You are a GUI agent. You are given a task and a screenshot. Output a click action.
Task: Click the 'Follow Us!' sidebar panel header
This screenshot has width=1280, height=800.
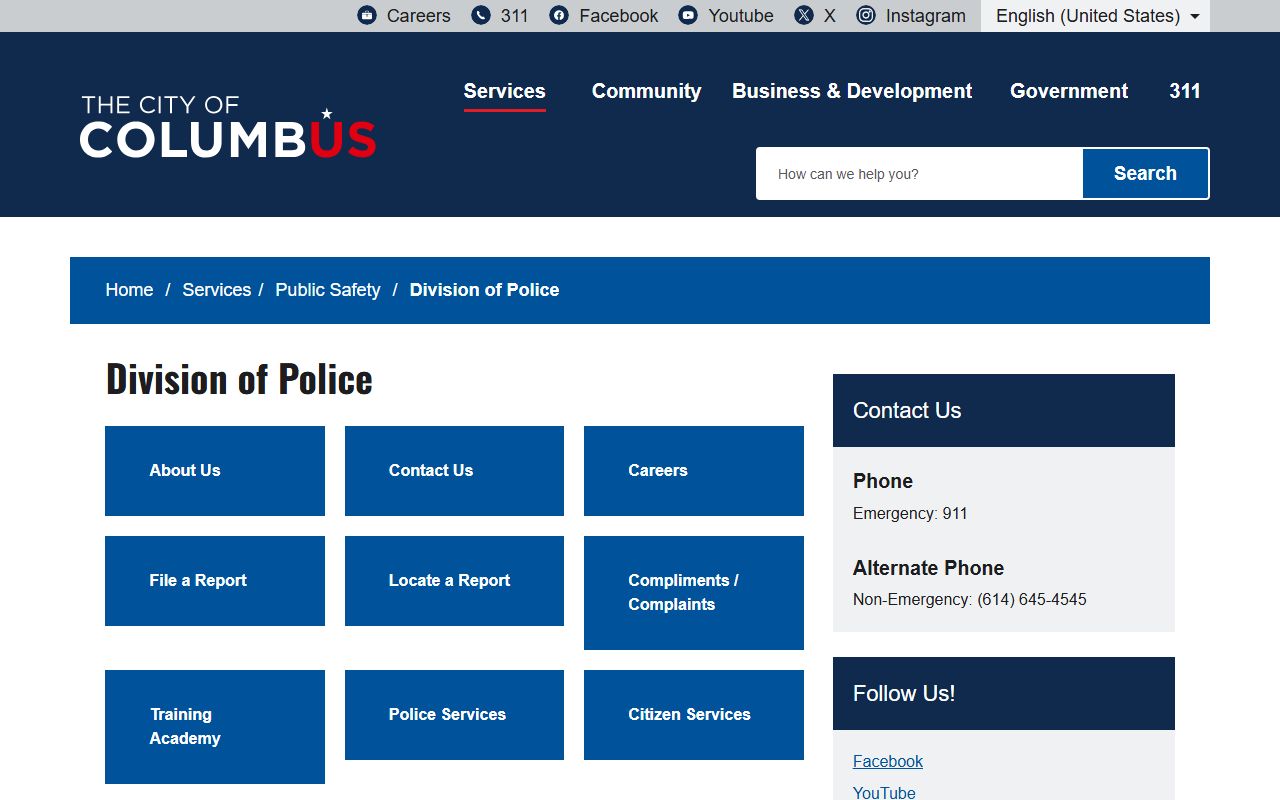click(x=1004, y=694)
